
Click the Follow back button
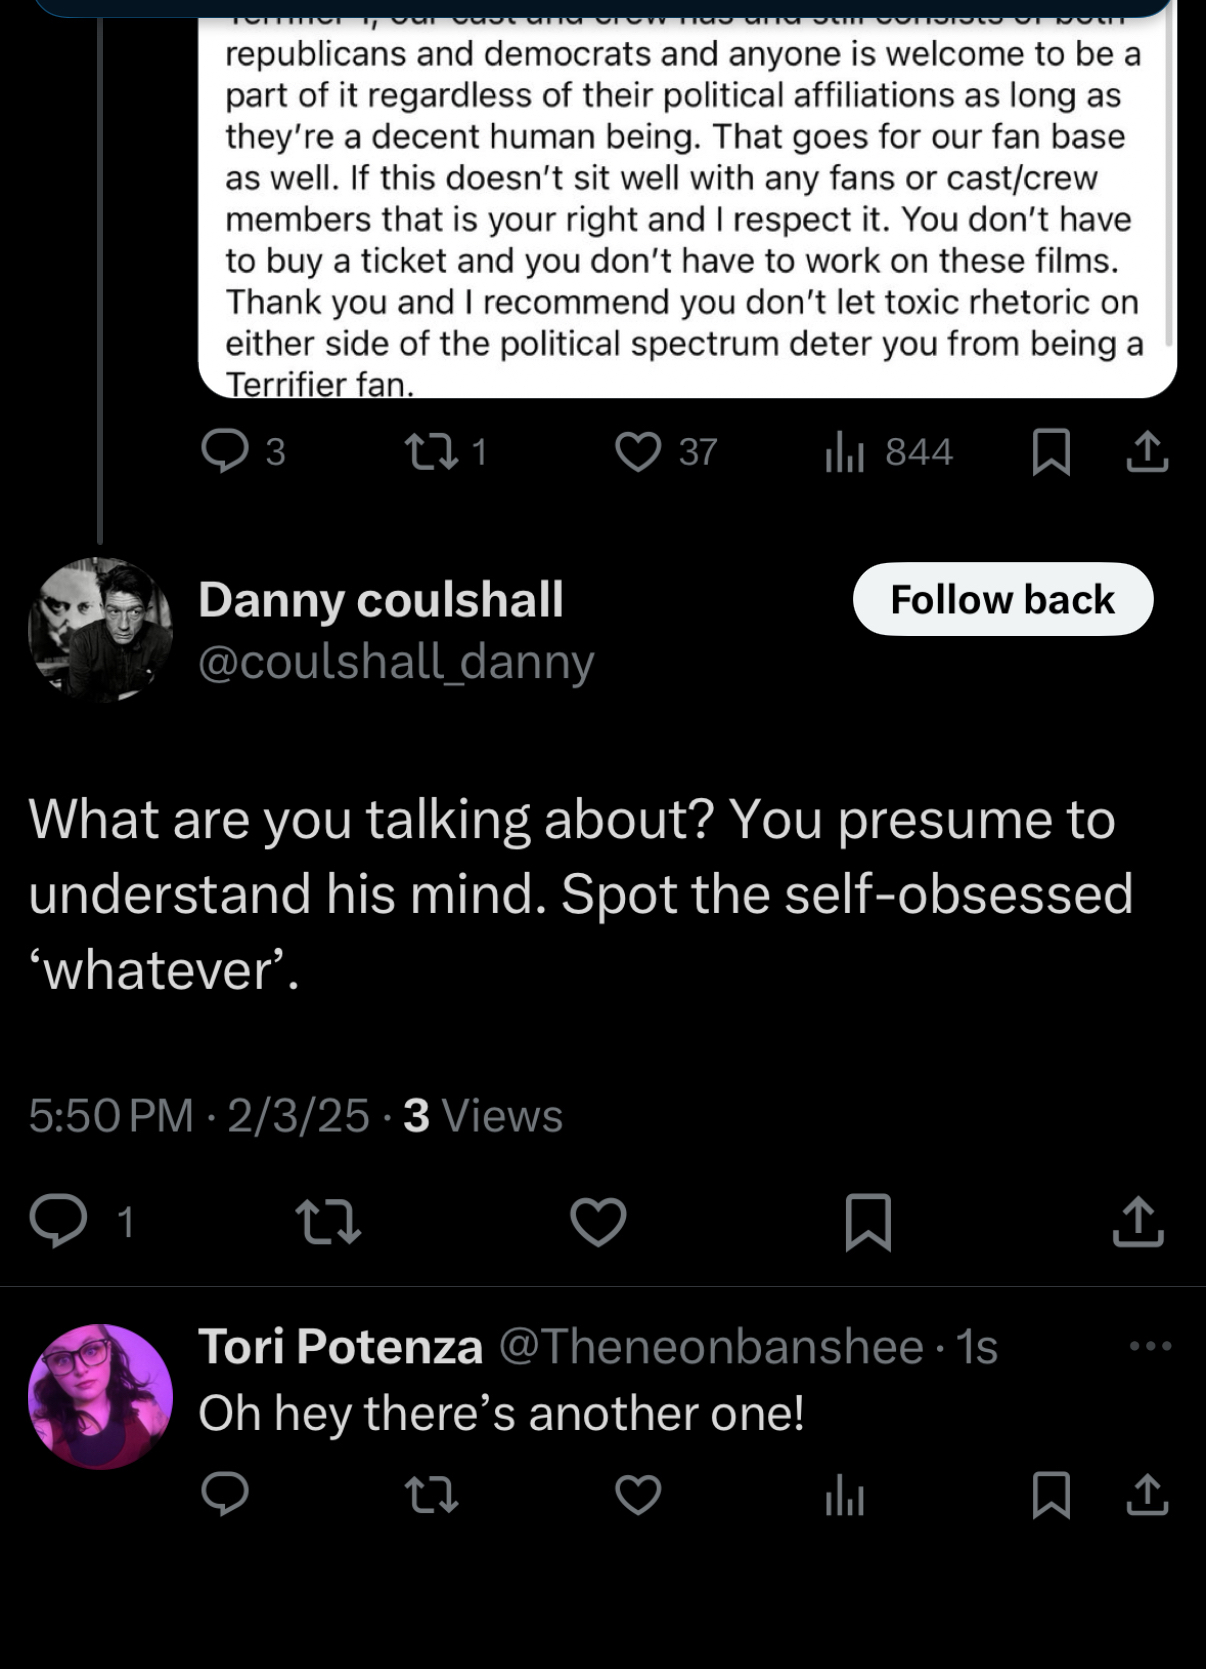pyautogui.click(x=1002, y=599)
